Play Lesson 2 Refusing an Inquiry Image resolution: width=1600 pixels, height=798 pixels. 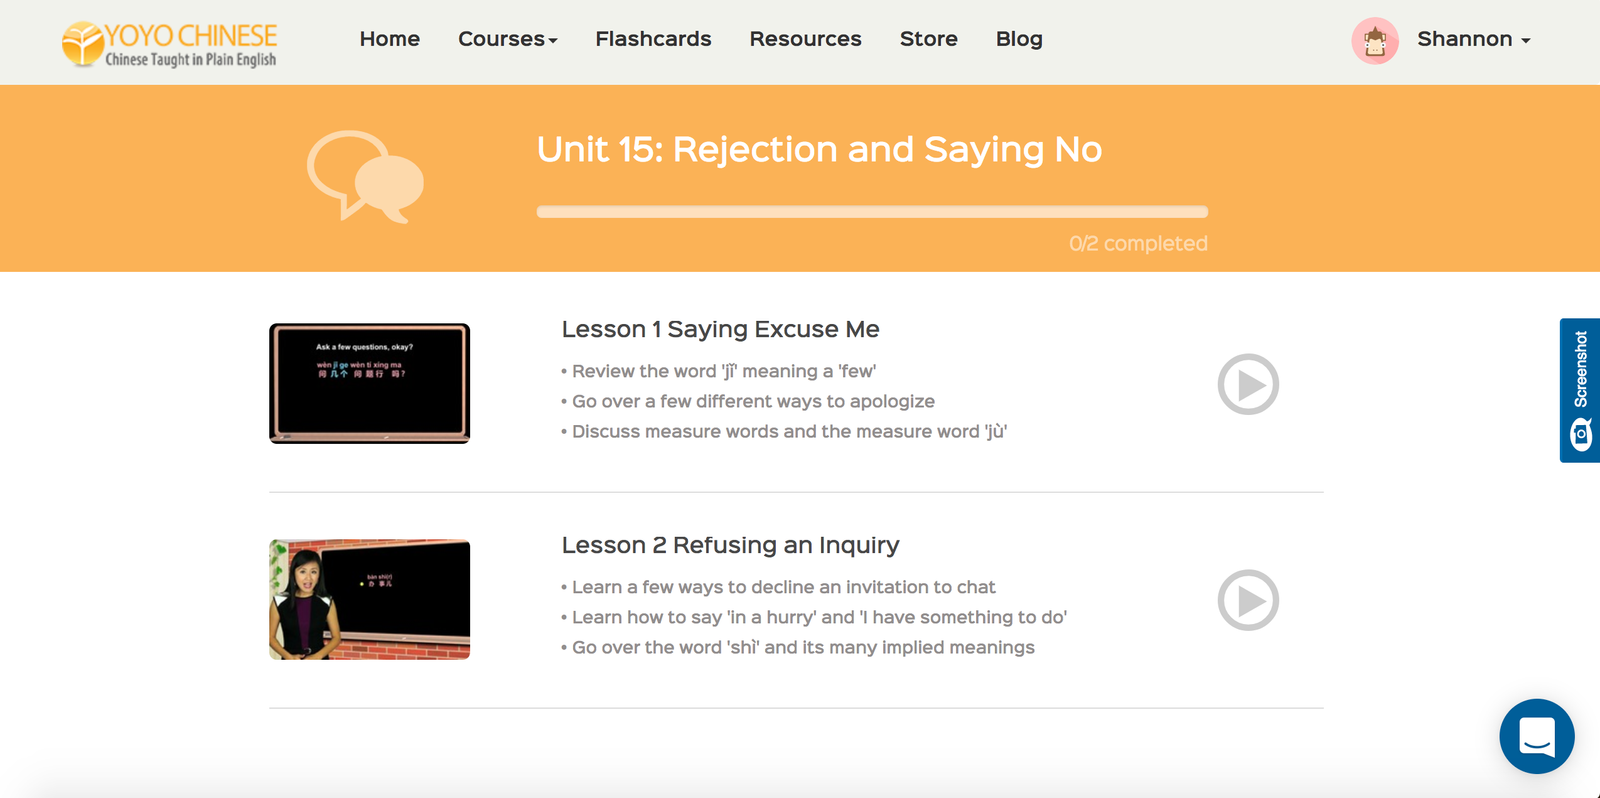[1247, 600]
